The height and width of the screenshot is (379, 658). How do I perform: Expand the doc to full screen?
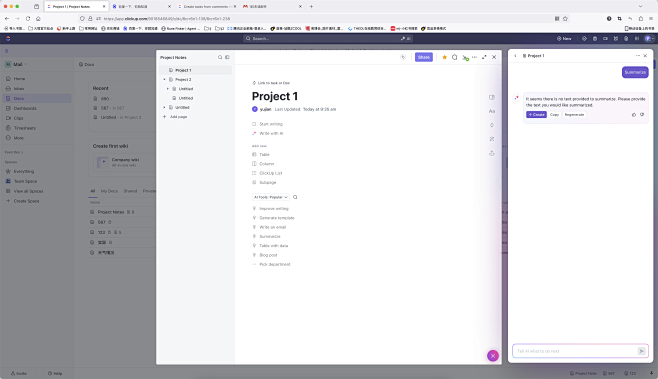coord(484,57)
